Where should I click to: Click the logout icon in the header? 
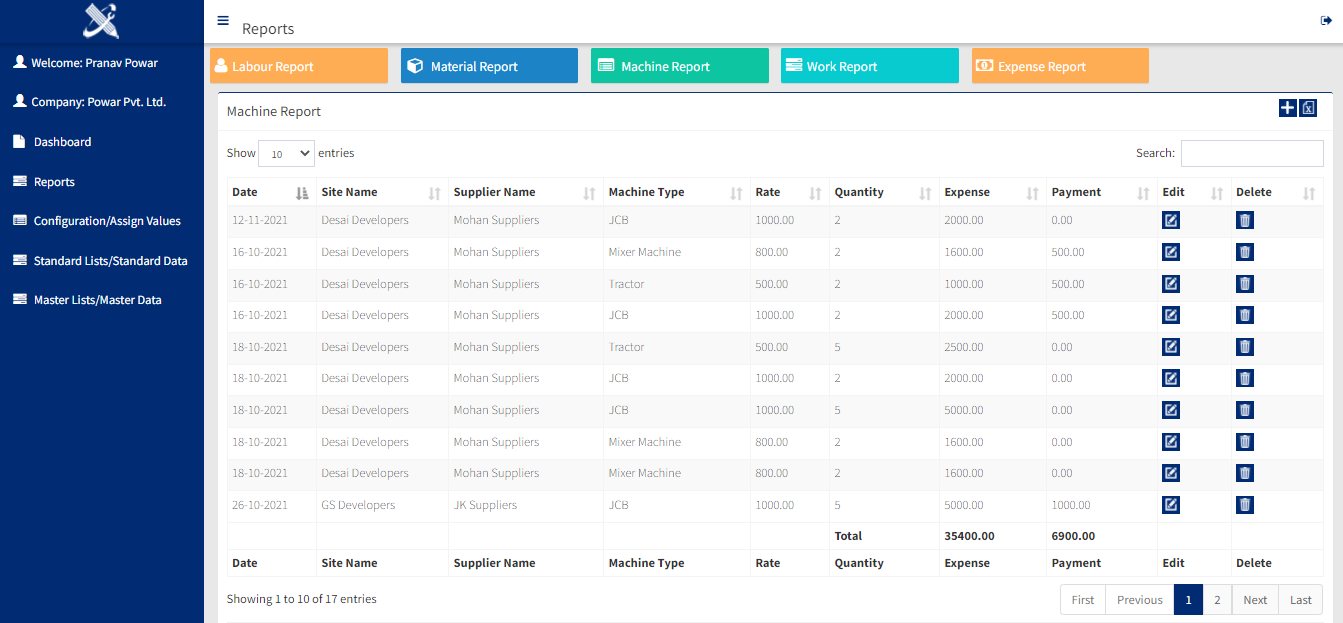click(x=1327, y=21)
